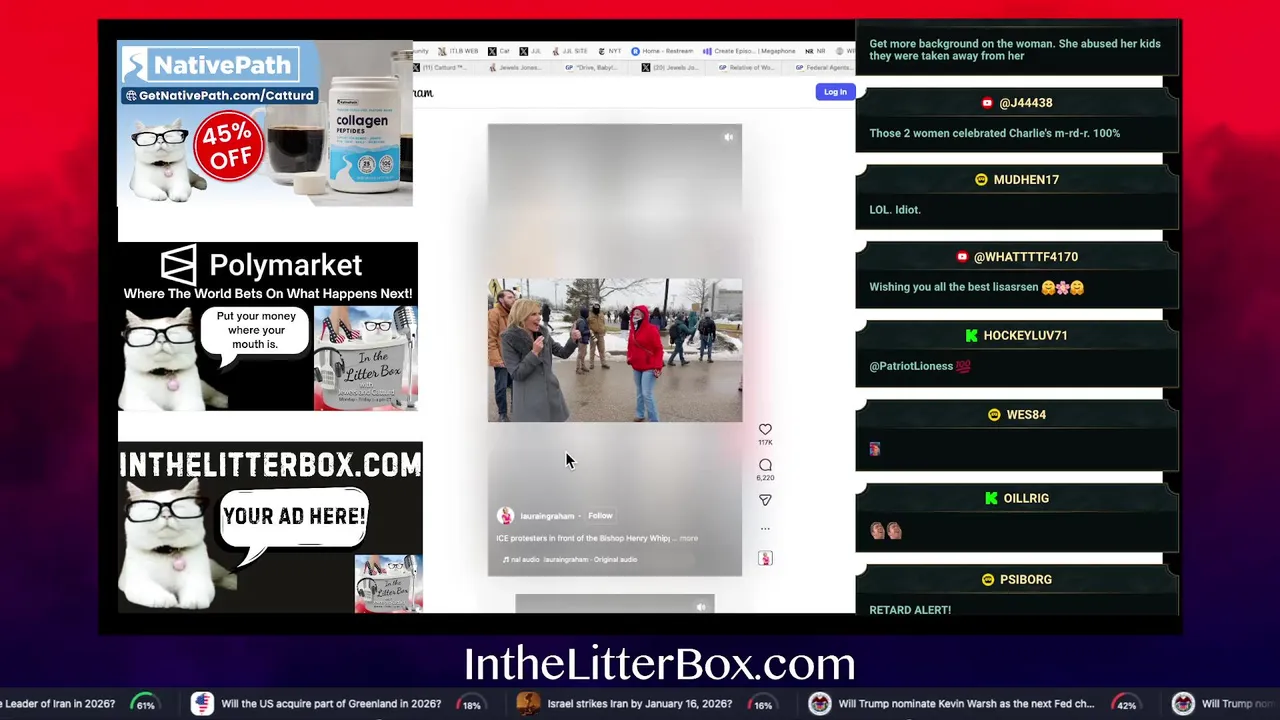Click the YouTube icon beside @J44438
Image resolution: width=1280 pixels, height=720 pixels.
click(x=987, y=103)
